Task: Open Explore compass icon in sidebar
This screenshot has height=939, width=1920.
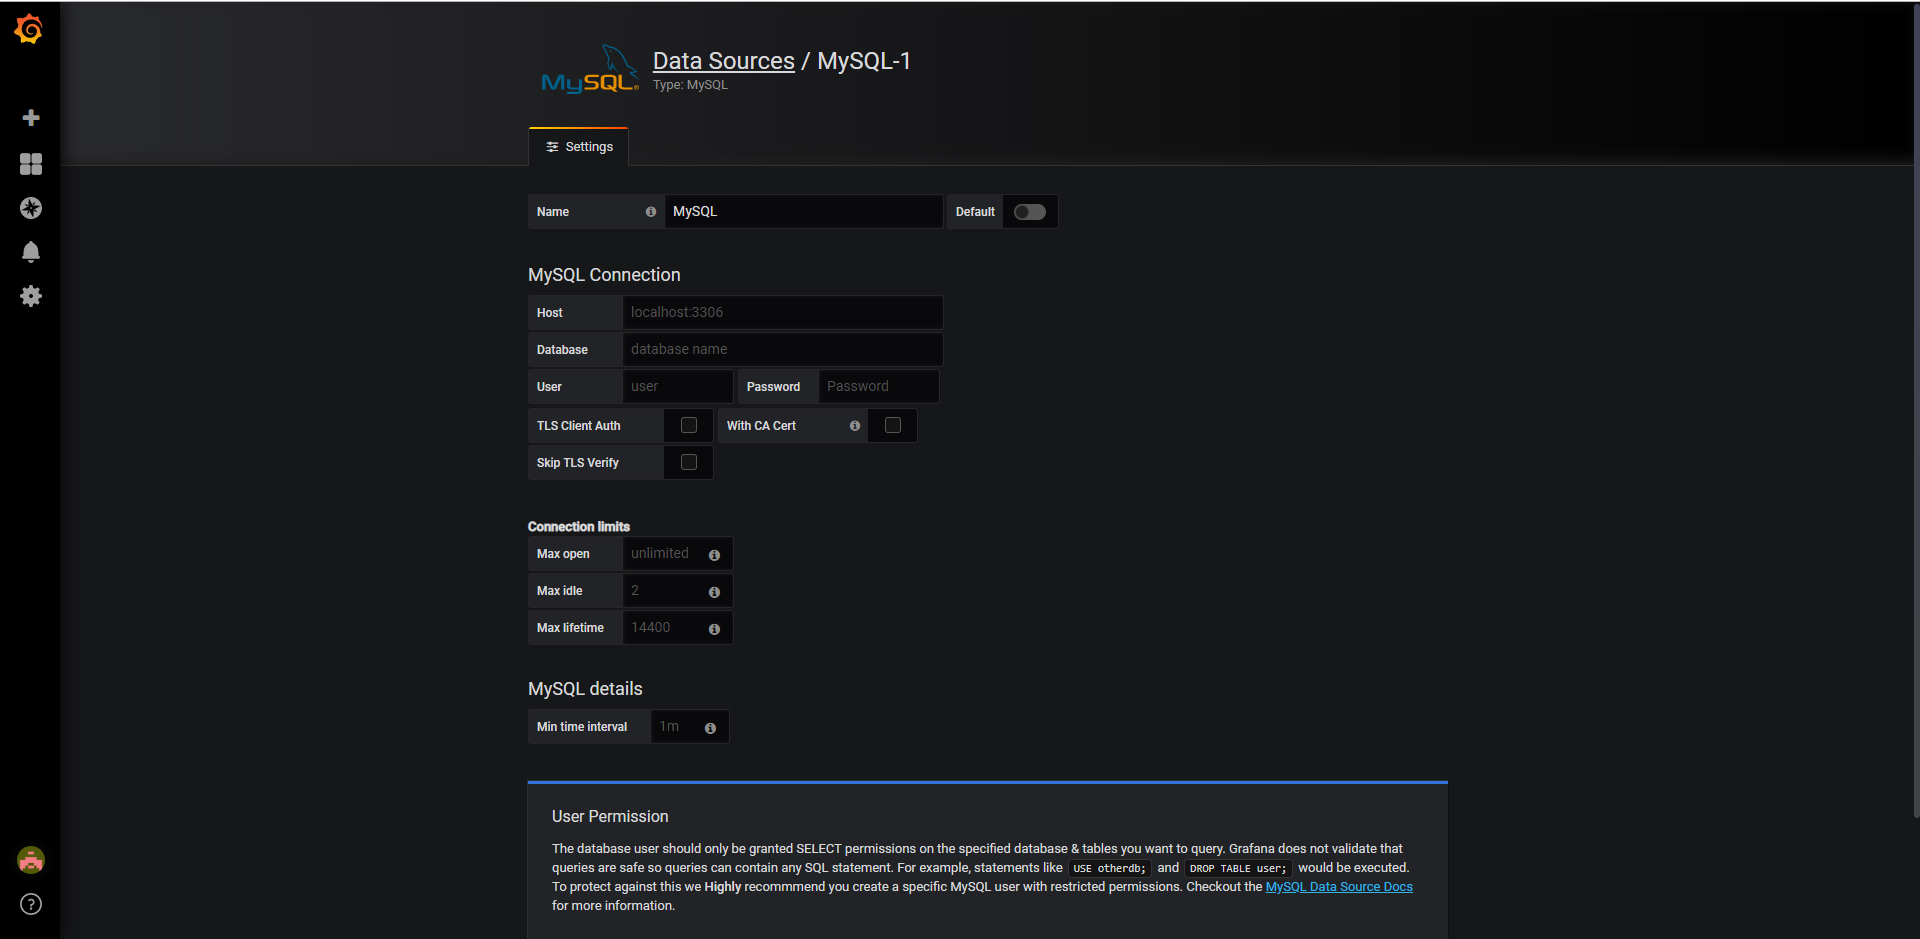Action: [31, 208]
